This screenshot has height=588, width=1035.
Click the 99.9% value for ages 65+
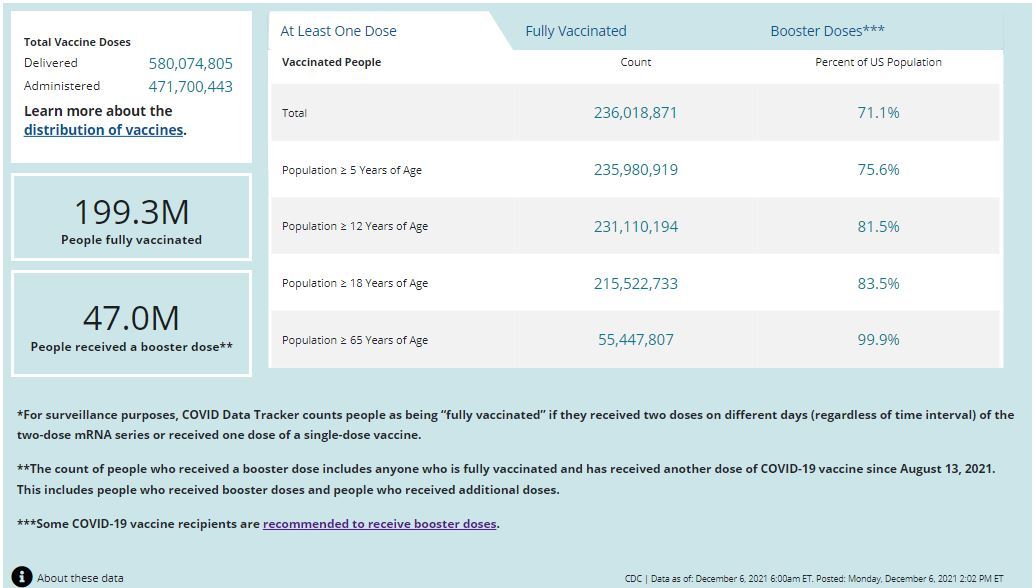point(878,340)
